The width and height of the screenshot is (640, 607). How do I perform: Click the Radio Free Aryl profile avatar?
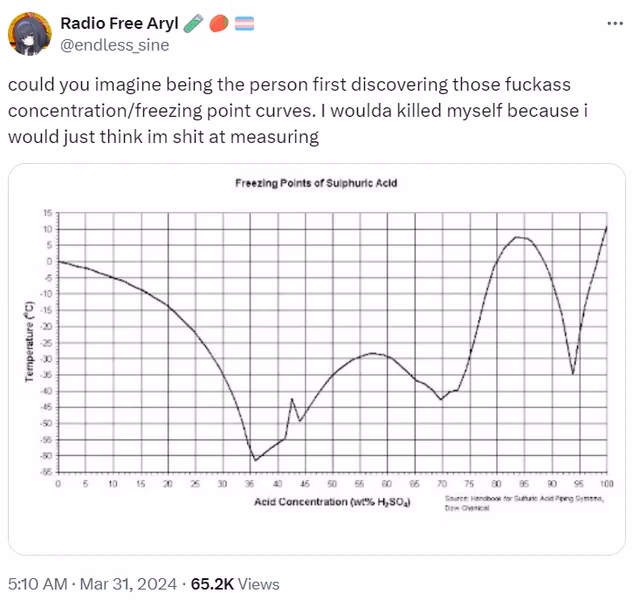(x=30, y=34)
